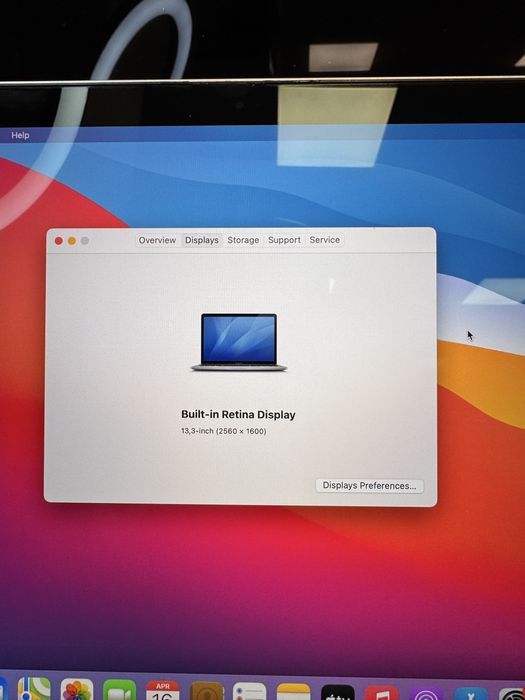Screen dimensions: 525x700
Task: Open App Store from the dock
Action: [471, 694]
